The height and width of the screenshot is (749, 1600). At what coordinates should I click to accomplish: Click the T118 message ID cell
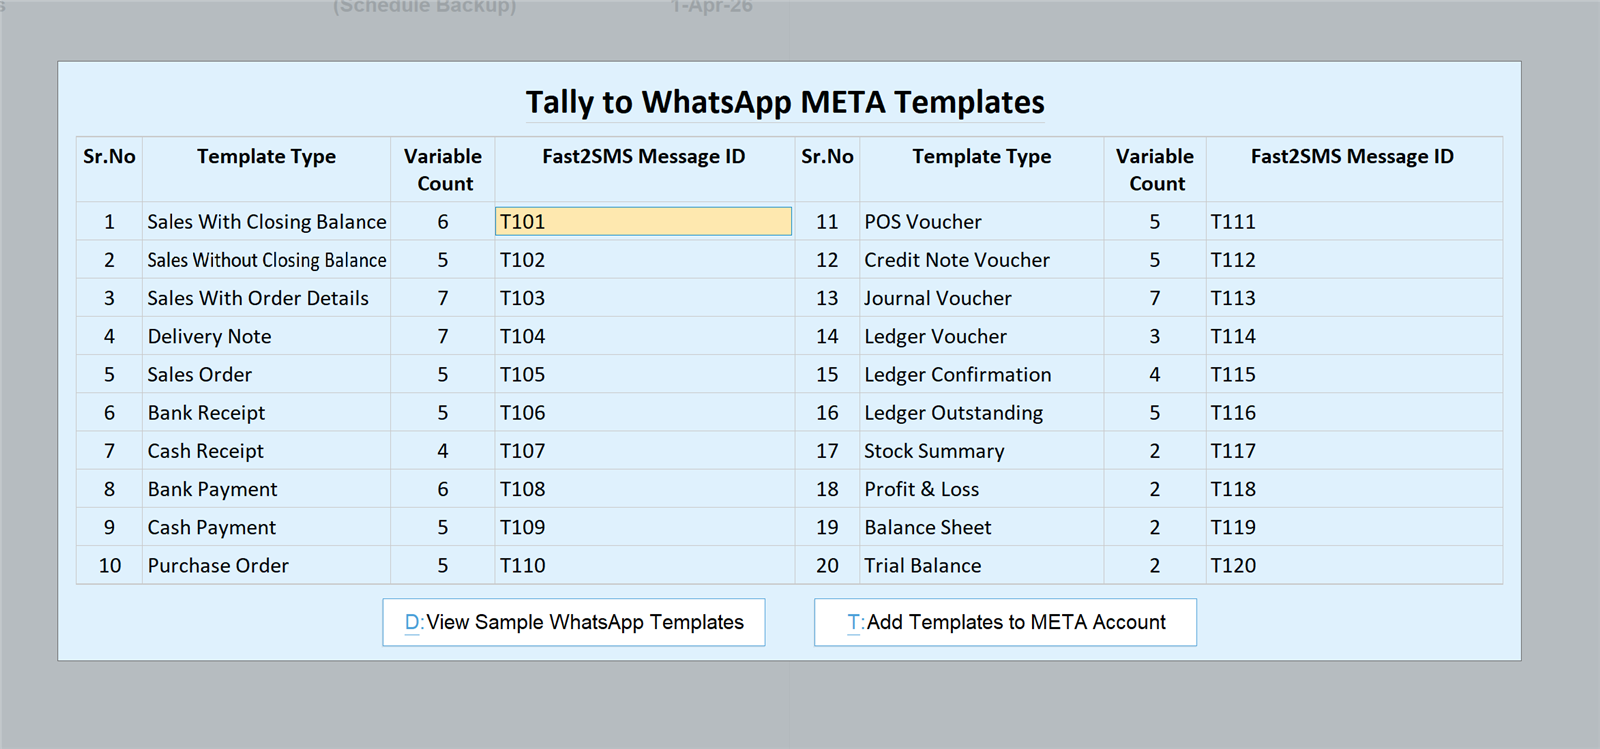[x=1353, y=489]
